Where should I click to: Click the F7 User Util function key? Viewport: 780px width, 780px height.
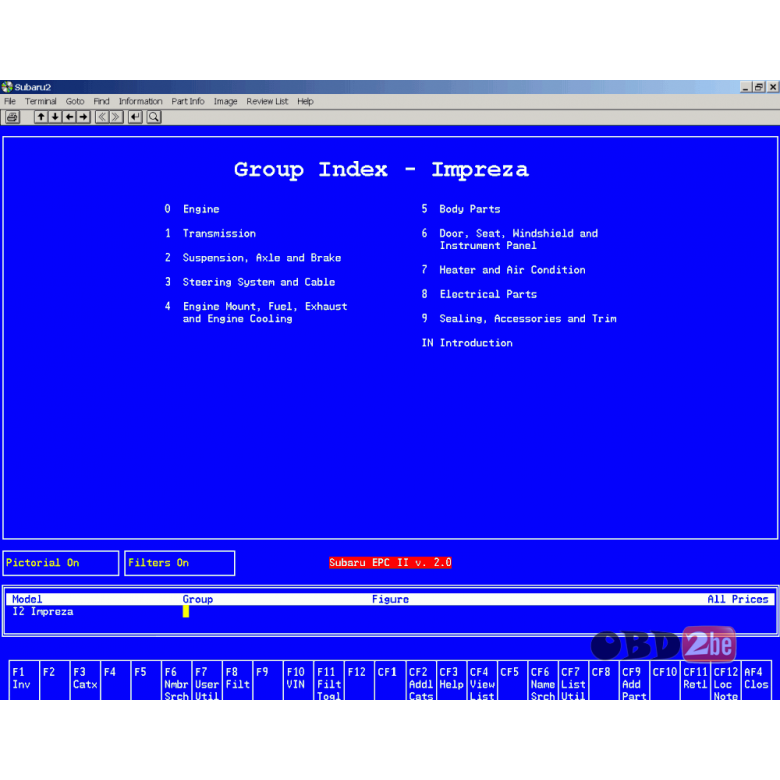tap(206, 680)
